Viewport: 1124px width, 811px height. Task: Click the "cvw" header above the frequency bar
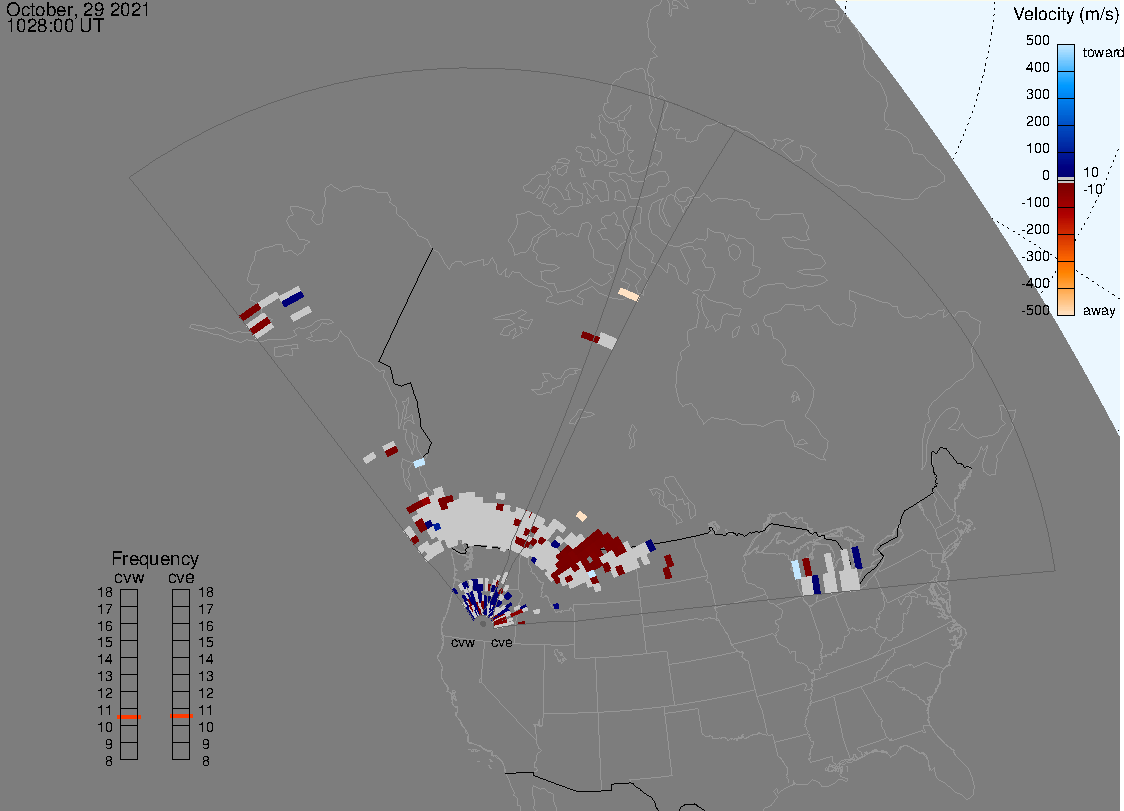129,577
